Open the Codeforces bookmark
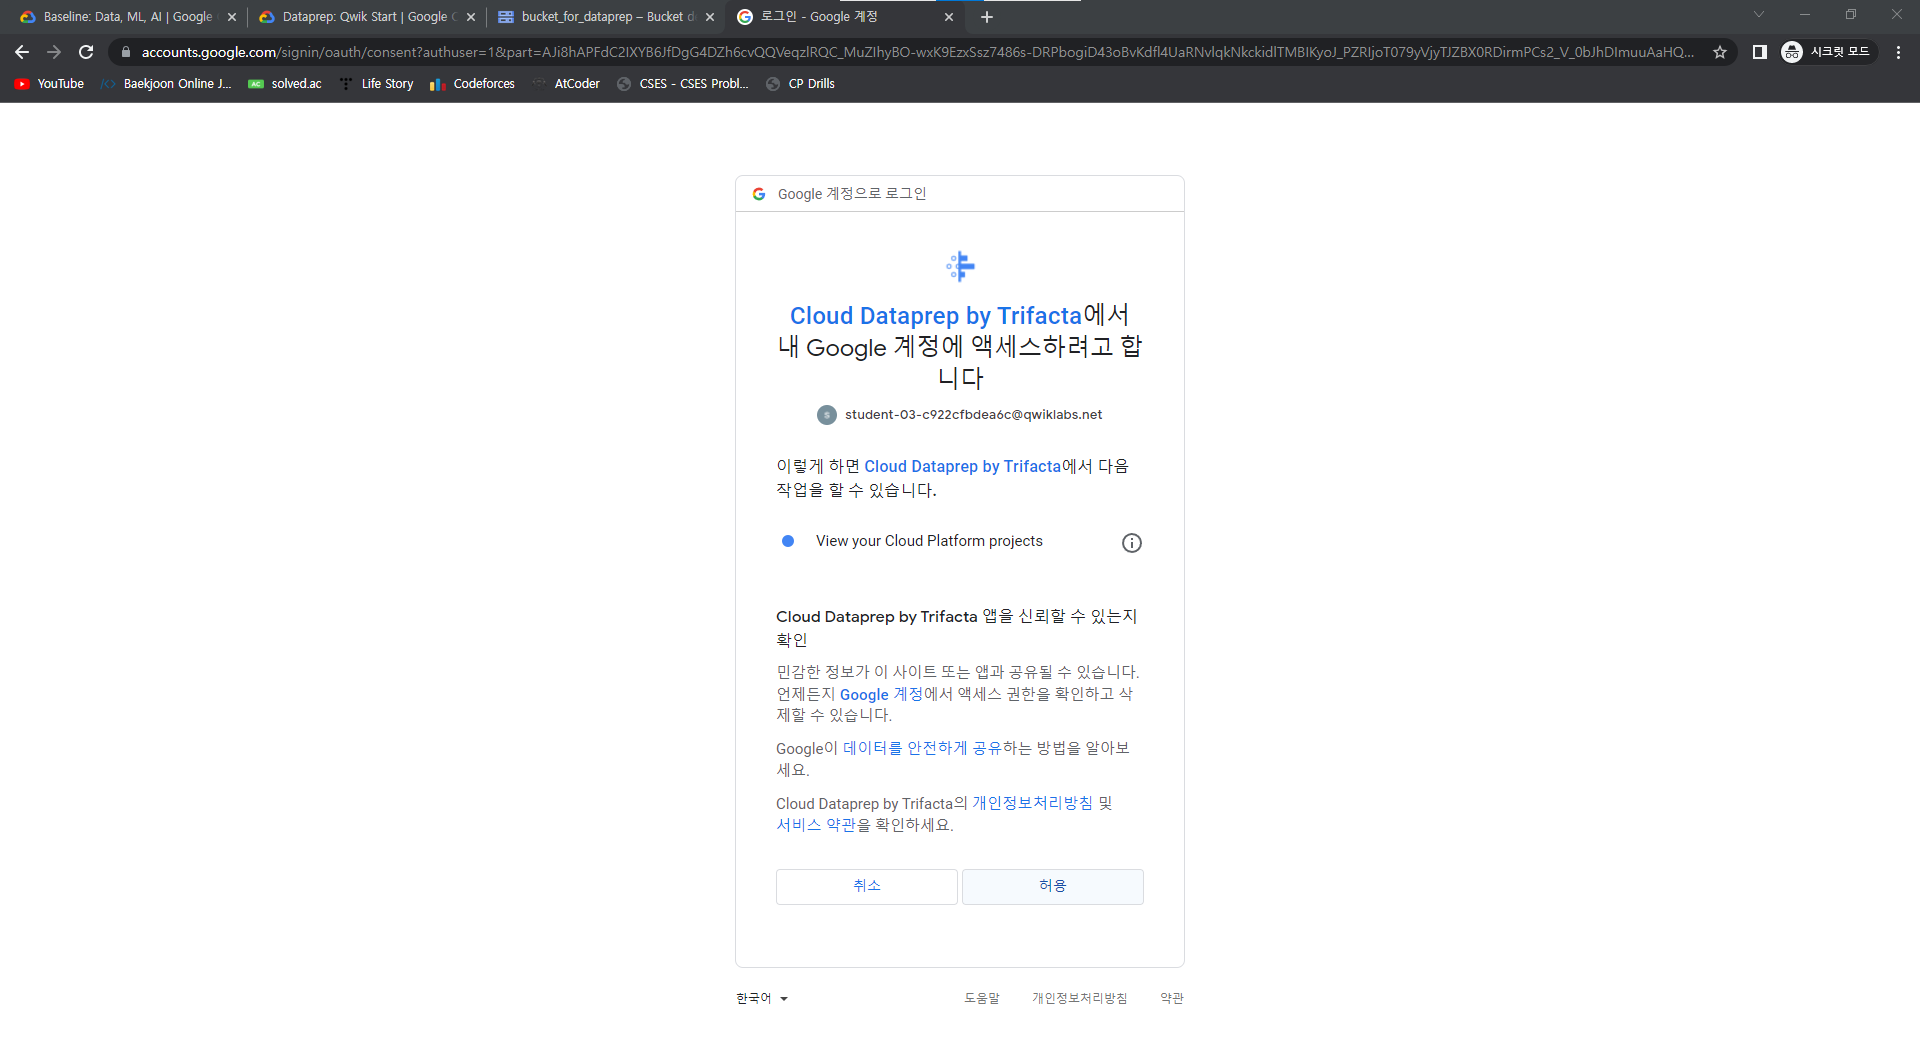Screen dimensions: 1920x1040 (x=472, y=84)
